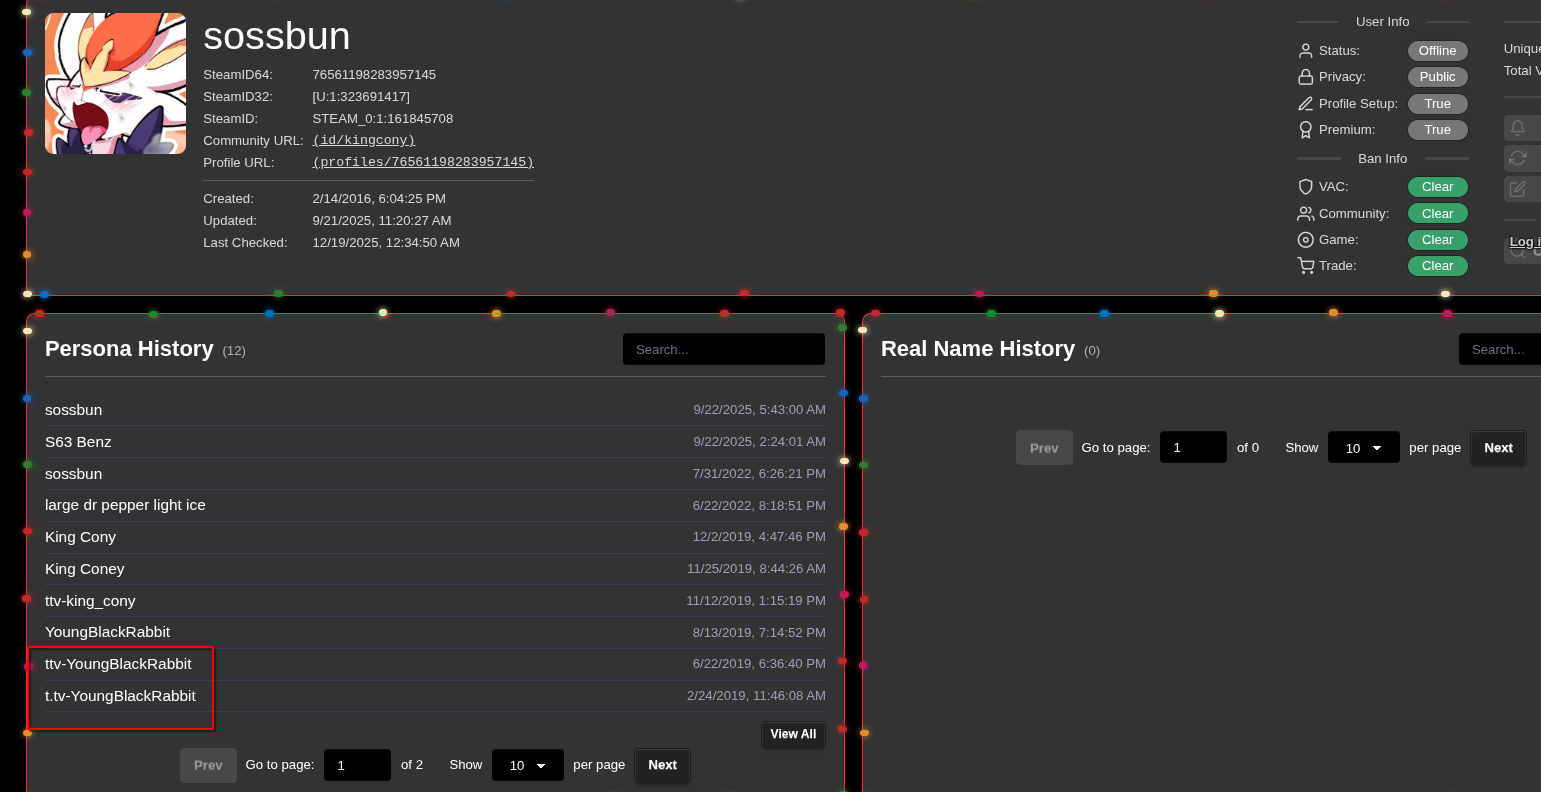The image size is (1541, 792).
Task: Click Next in Real Name History
Action: (1498, 448)
